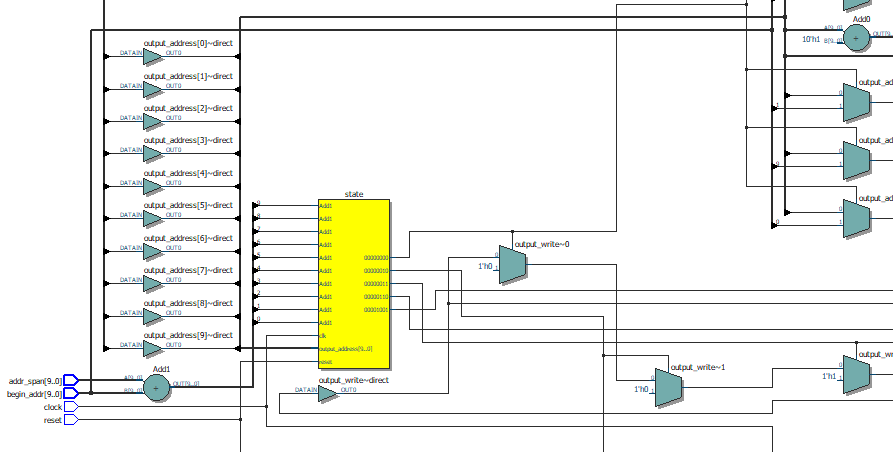Select the yellow state machine block

354,284
